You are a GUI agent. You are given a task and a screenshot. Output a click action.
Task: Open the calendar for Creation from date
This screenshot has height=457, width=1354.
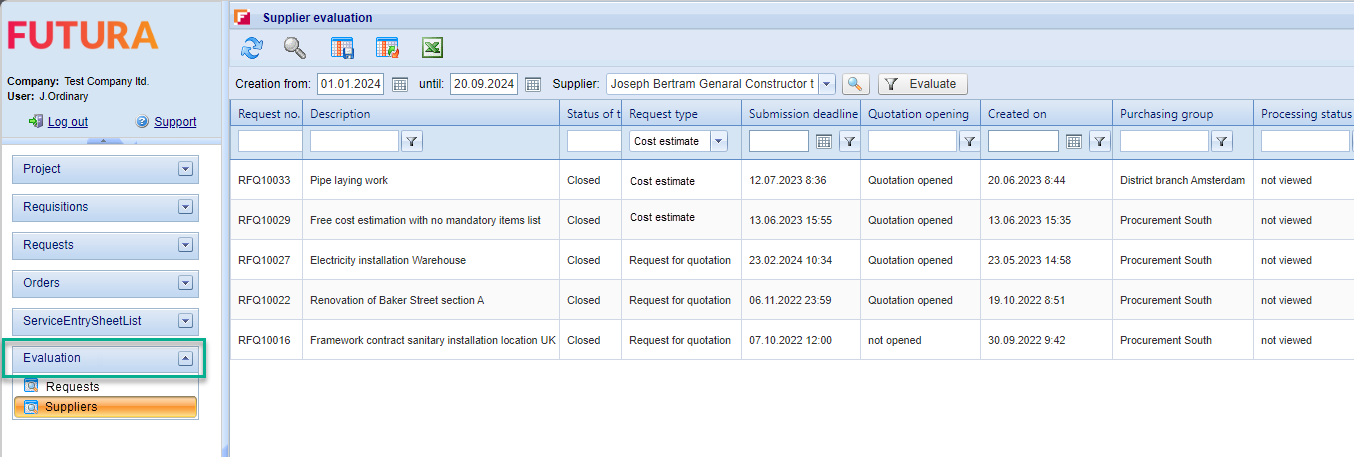point(400,85)
